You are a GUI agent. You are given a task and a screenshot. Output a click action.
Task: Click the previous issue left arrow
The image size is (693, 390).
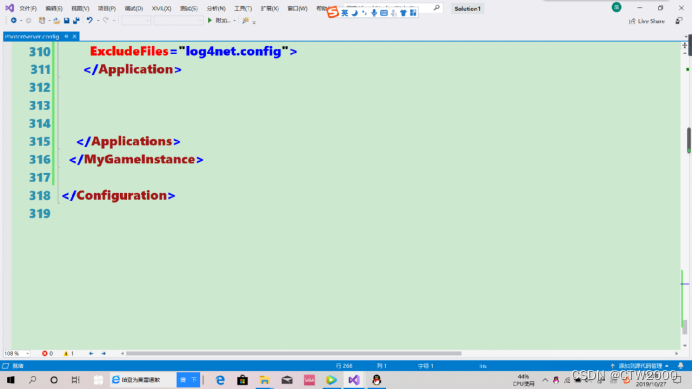(91, 353)
